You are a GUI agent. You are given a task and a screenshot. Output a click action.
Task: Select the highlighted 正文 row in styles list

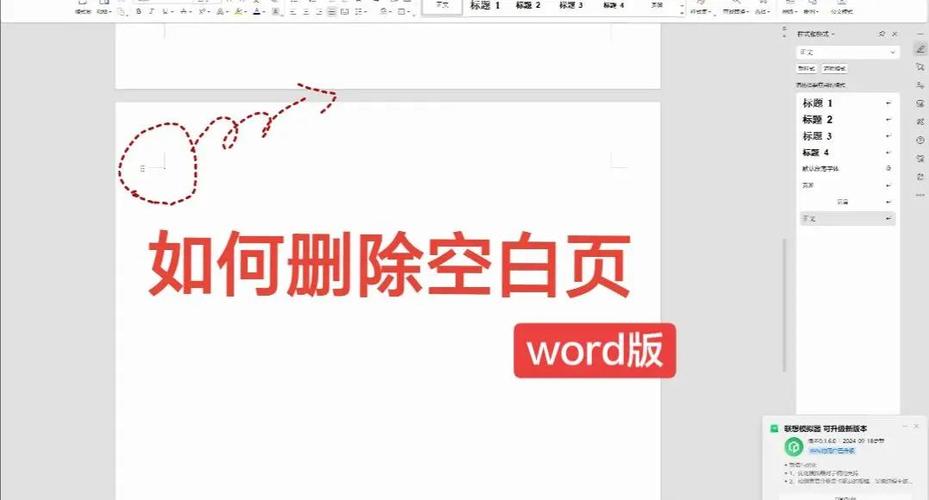coord(847,219)
